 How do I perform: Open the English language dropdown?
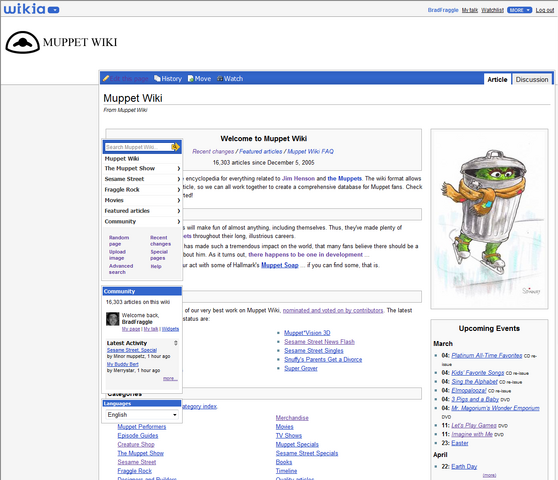pos(142,415)
